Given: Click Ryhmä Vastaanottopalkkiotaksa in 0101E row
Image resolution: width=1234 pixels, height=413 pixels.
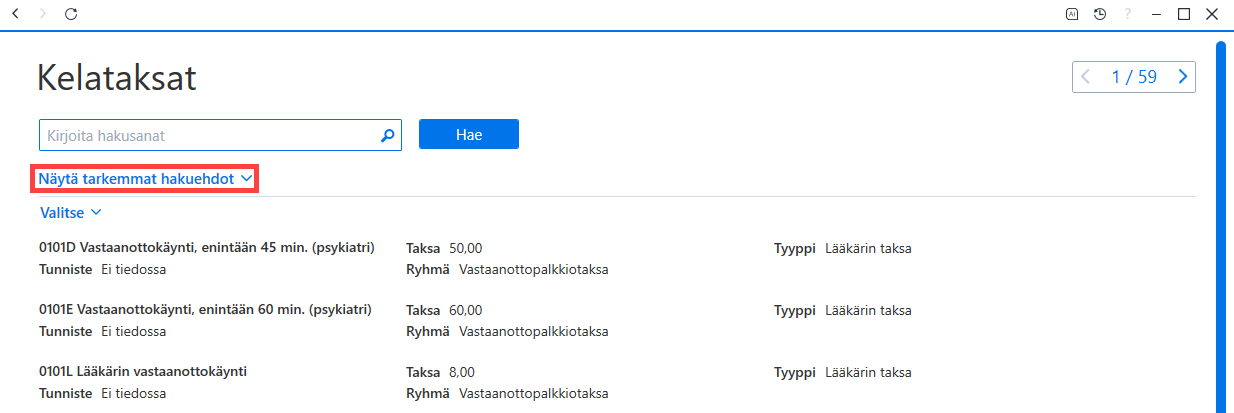Looking at the screenshot, I should point(507,331).
